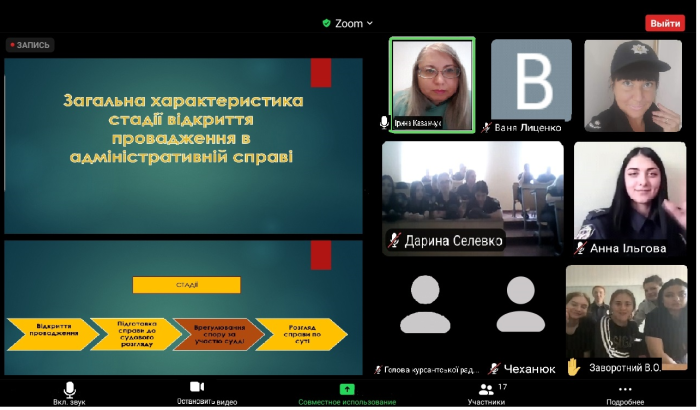
Task: Select Ірина Казанчук's video tile
Action: [x=432, y=83]
